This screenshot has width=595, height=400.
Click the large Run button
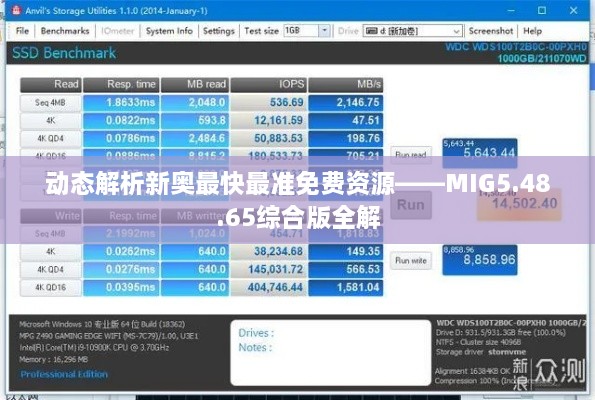411,205
